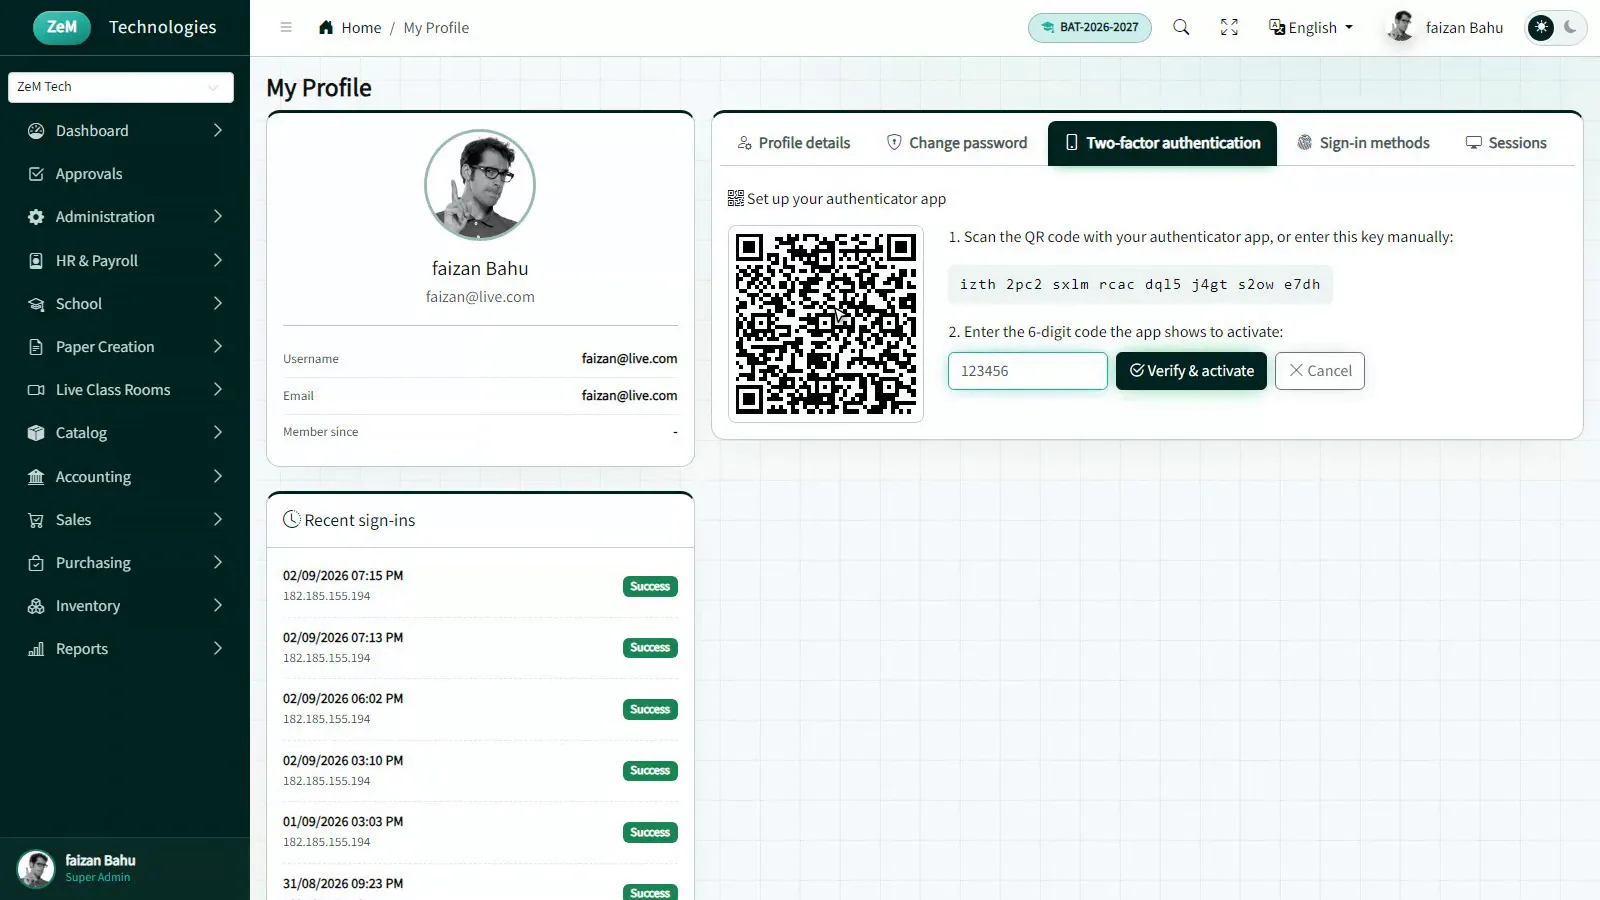Screen dimensions: 1600x900
Task: Expand the Sales menu chevron
Action: 217,520
